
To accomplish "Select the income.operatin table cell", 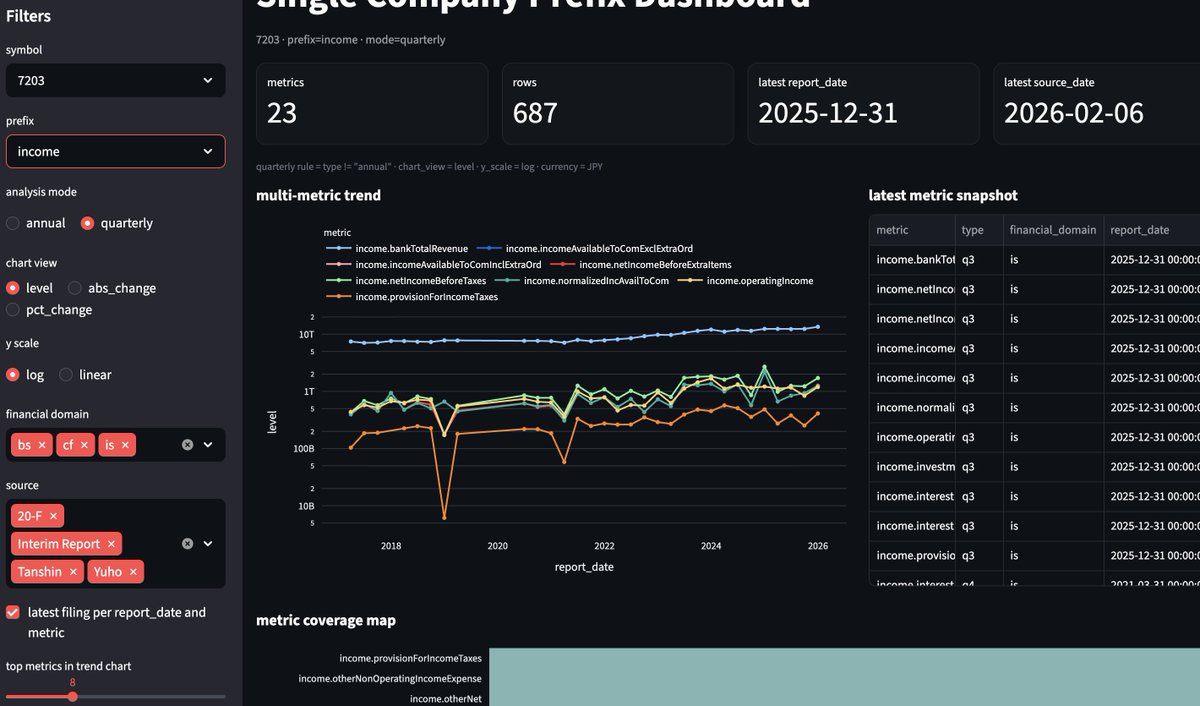I will 911,437.
